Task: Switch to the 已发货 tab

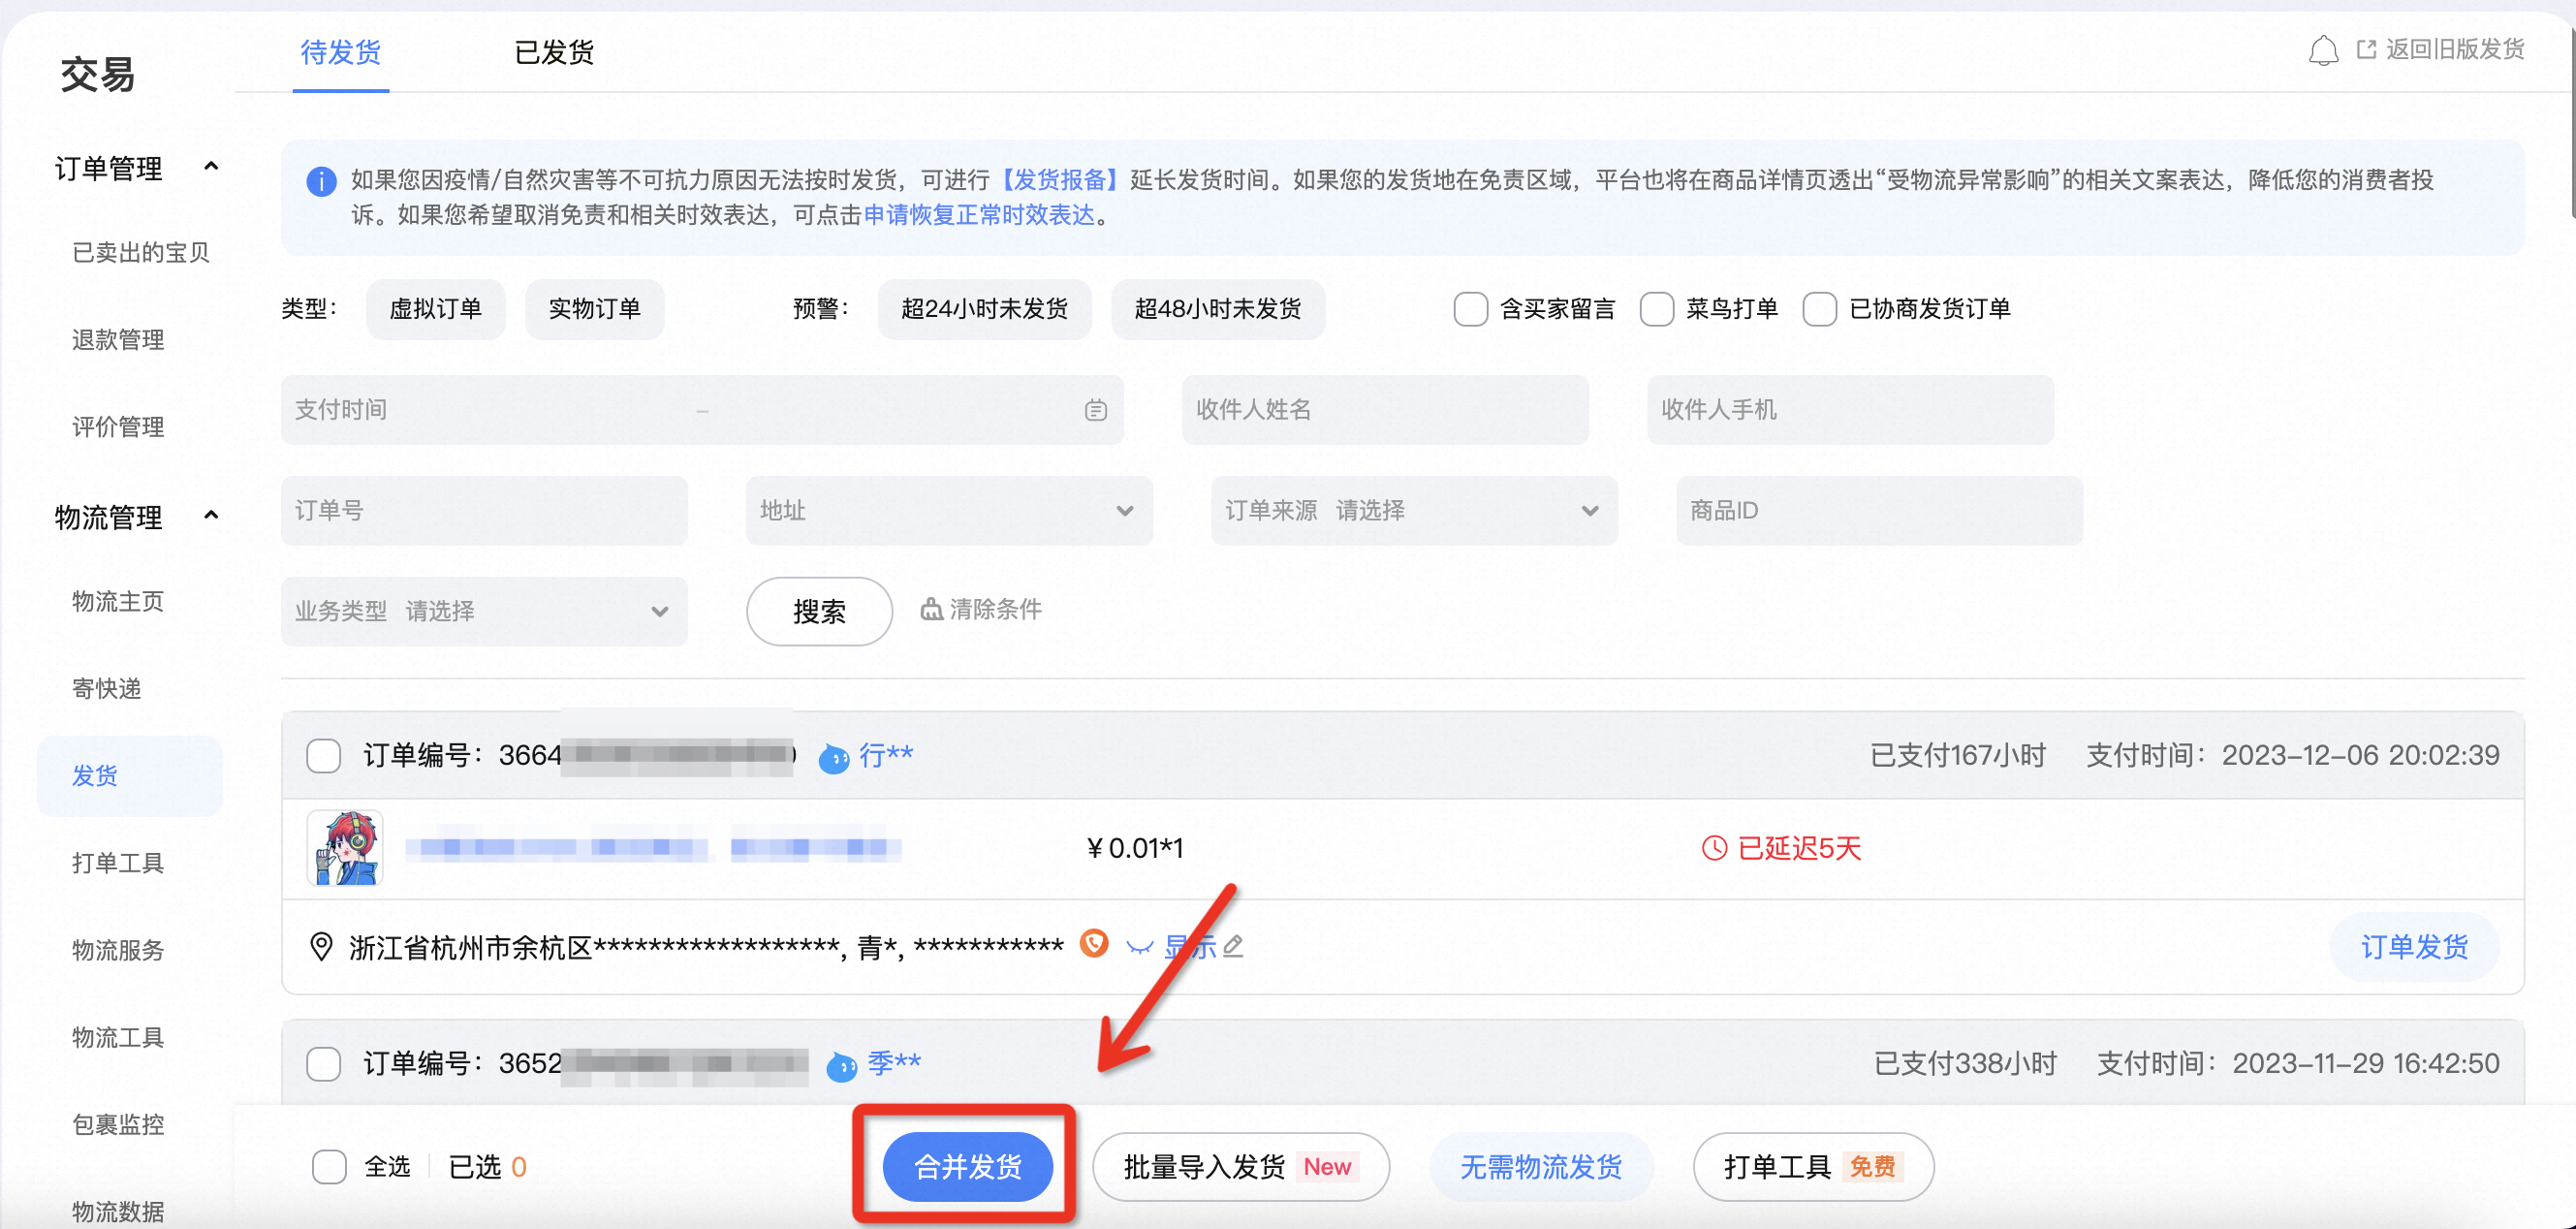Action: [554, 52]
